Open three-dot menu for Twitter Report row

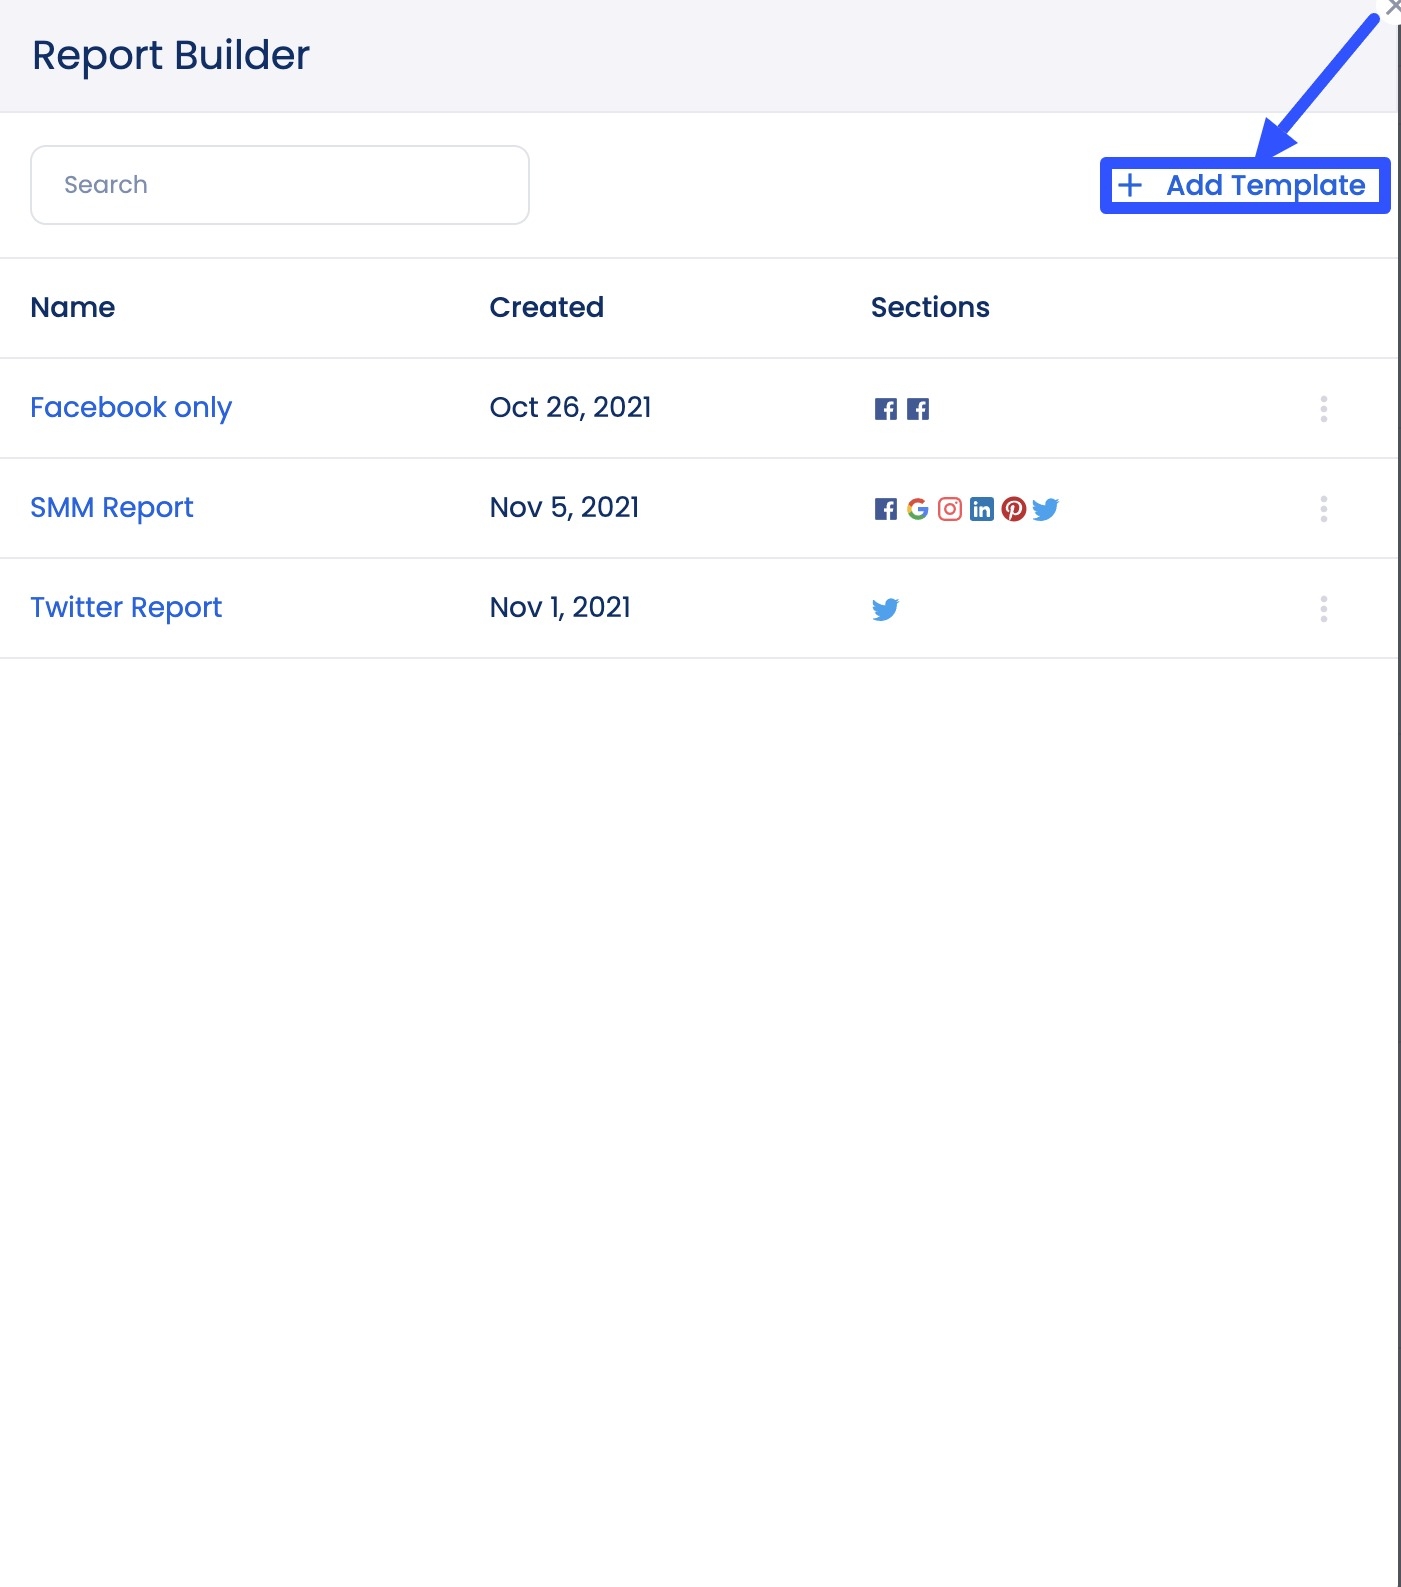1324,609
